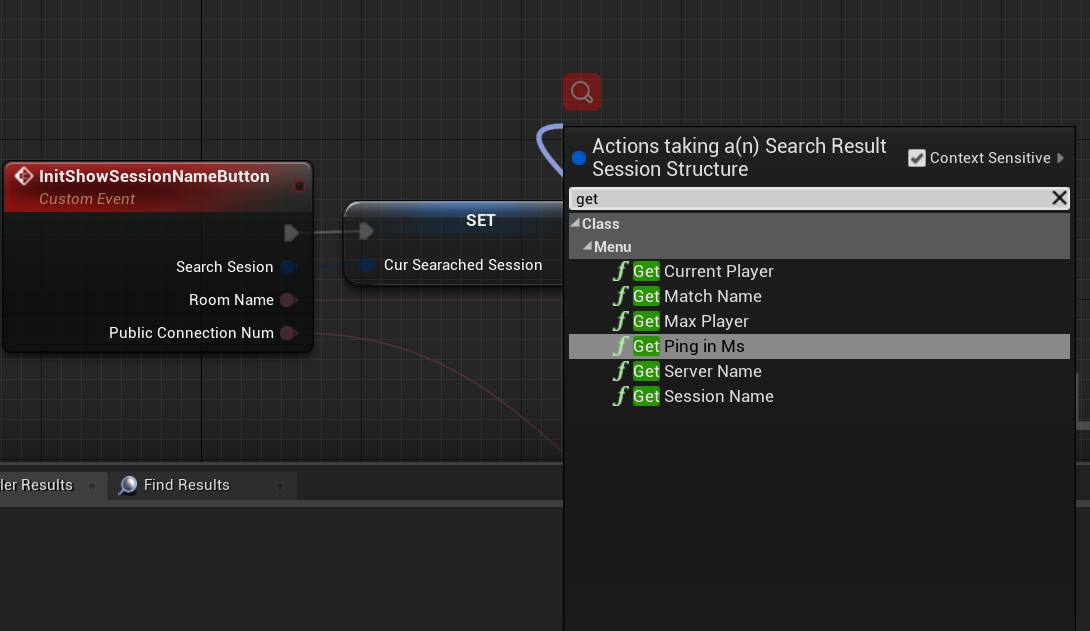This screenshot has width=1090, height=631.
Task: Click the 'Cur Searached Session' label
Action: 463,265
